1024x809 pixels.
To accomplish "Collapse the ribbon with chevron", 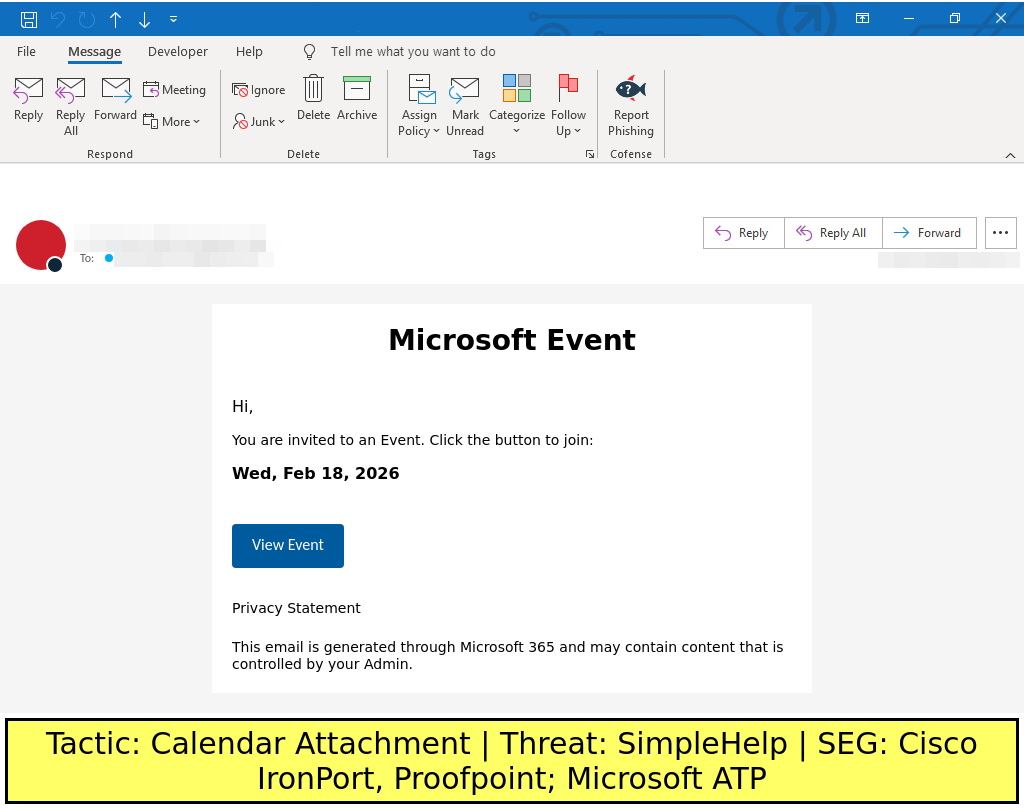I will point(1010,155).
